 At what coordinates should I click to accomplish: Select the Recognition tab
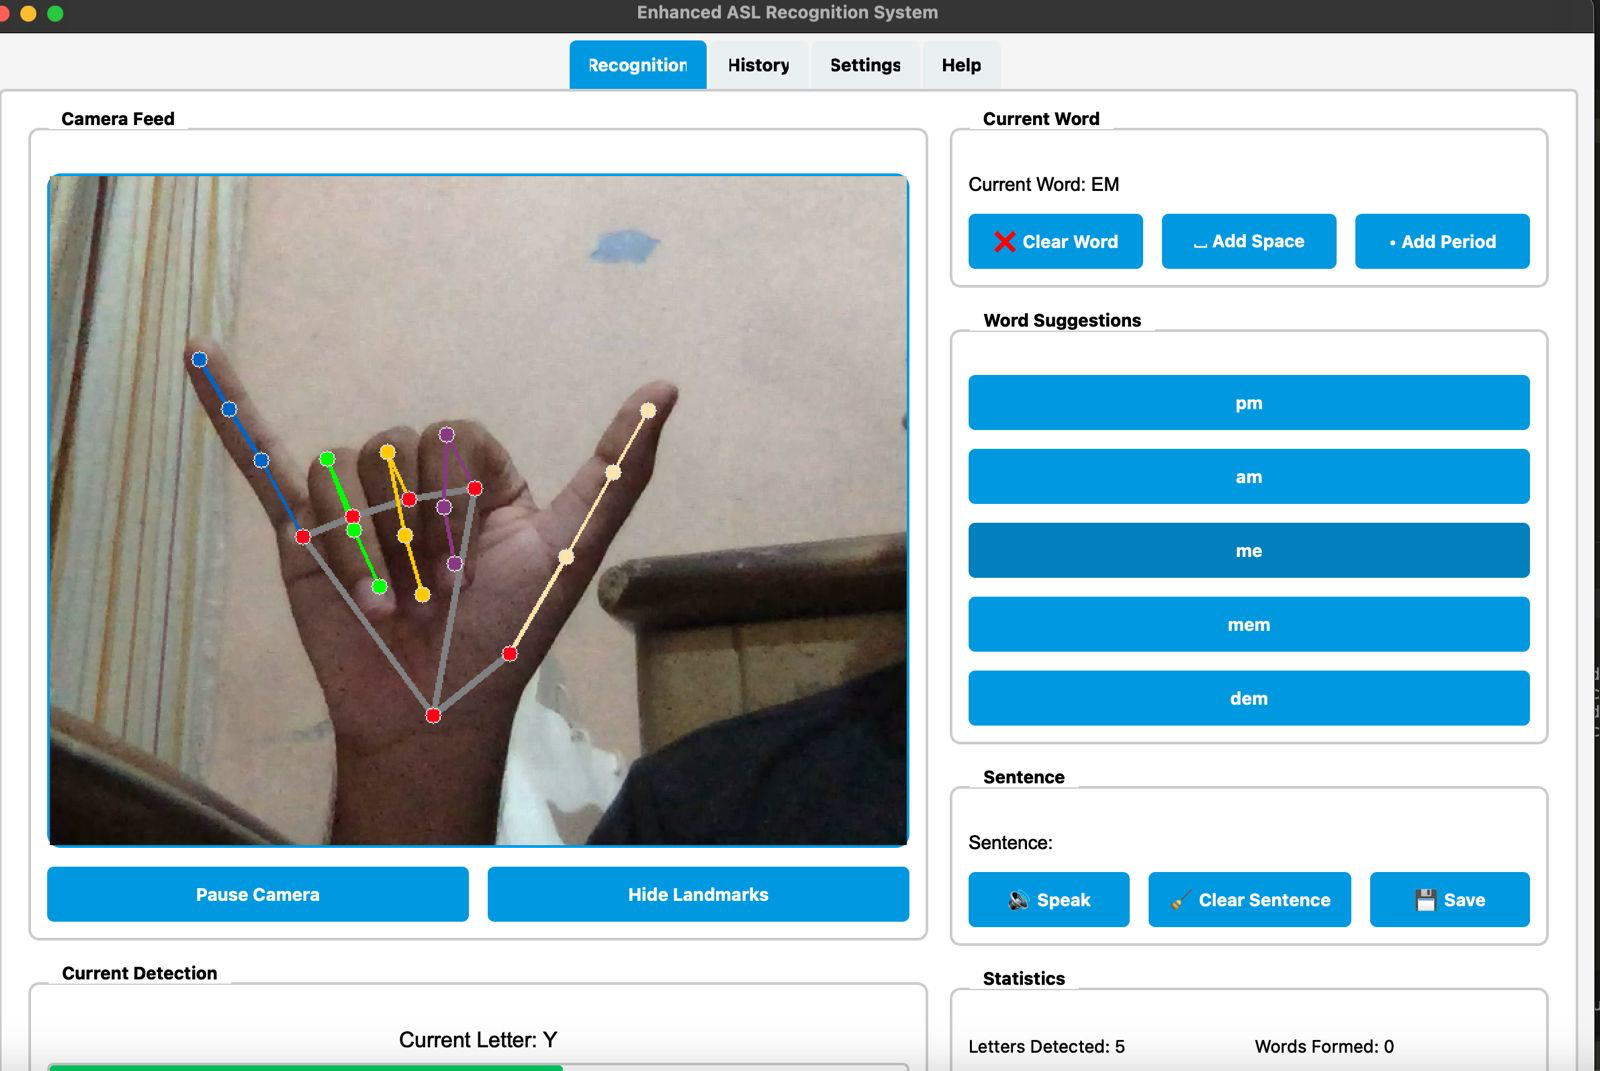click(638, 65)
